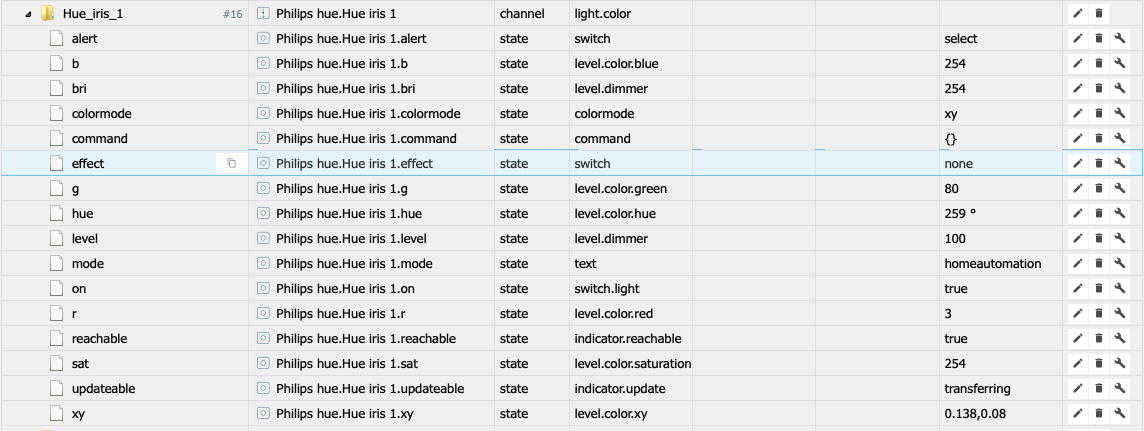Image resolution: width=1144 pixels, height=431 pixels.
Task: Select the colormode tree item
Action: (101, 114)
